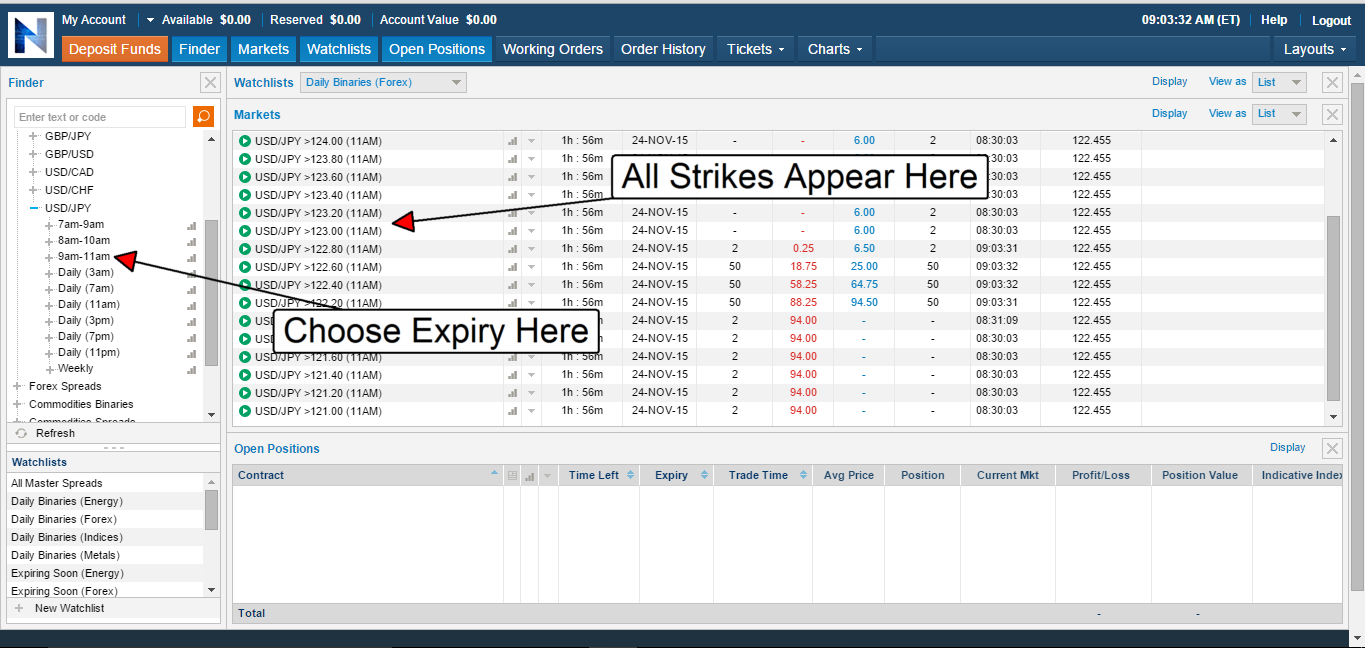Open the Charts dropdown menu
The height and width of the screenshot is (648, 1365).
click(834, 49)
